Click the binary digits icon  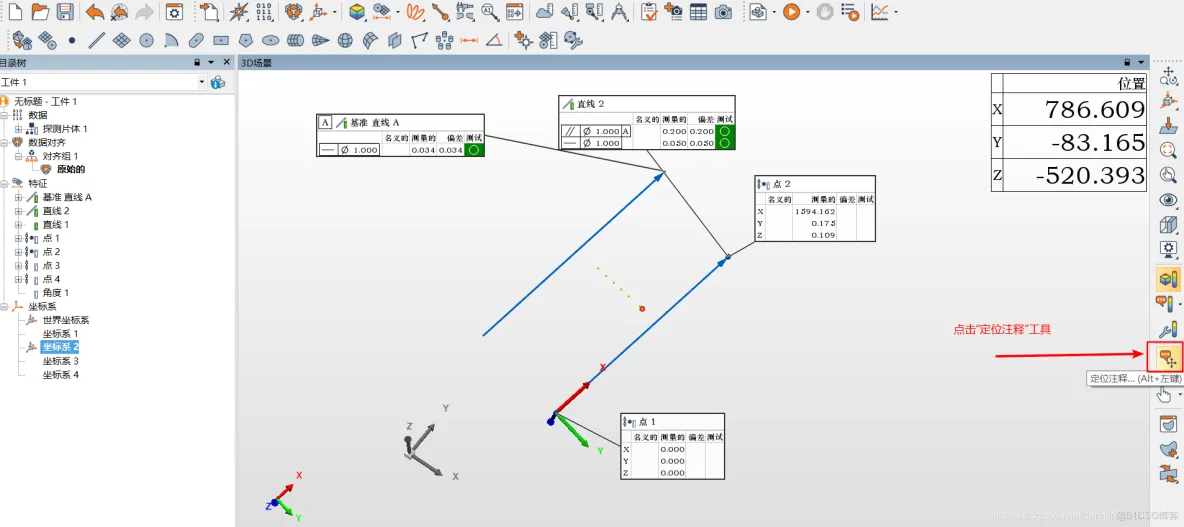pyautogui.click(x=263, y=11)
